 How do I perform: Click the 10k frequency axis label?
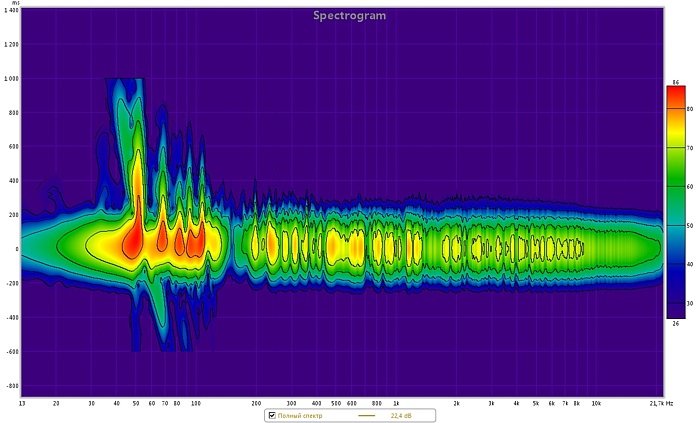596,403
